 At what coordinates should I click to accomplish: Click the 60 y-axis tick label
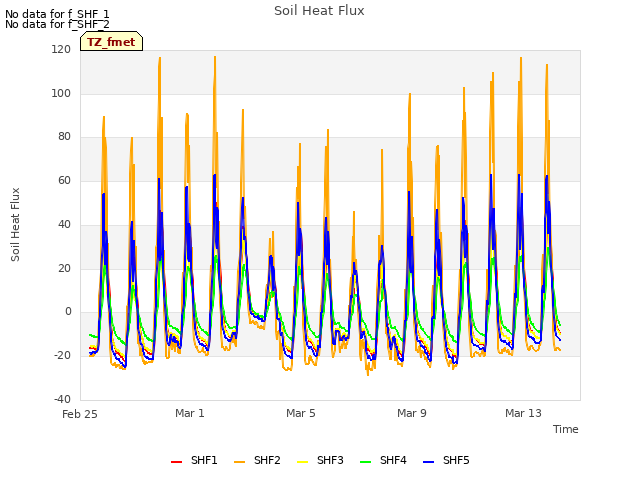click(64, 180)
